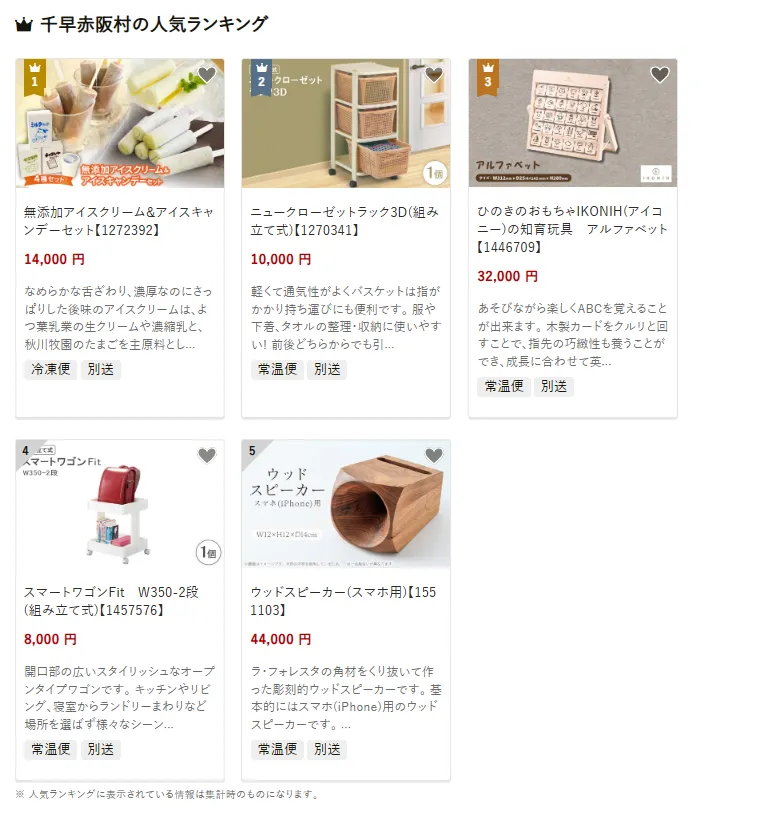771x826 pixels.
Task: Open ice cream product image
Action: point(120,123)
